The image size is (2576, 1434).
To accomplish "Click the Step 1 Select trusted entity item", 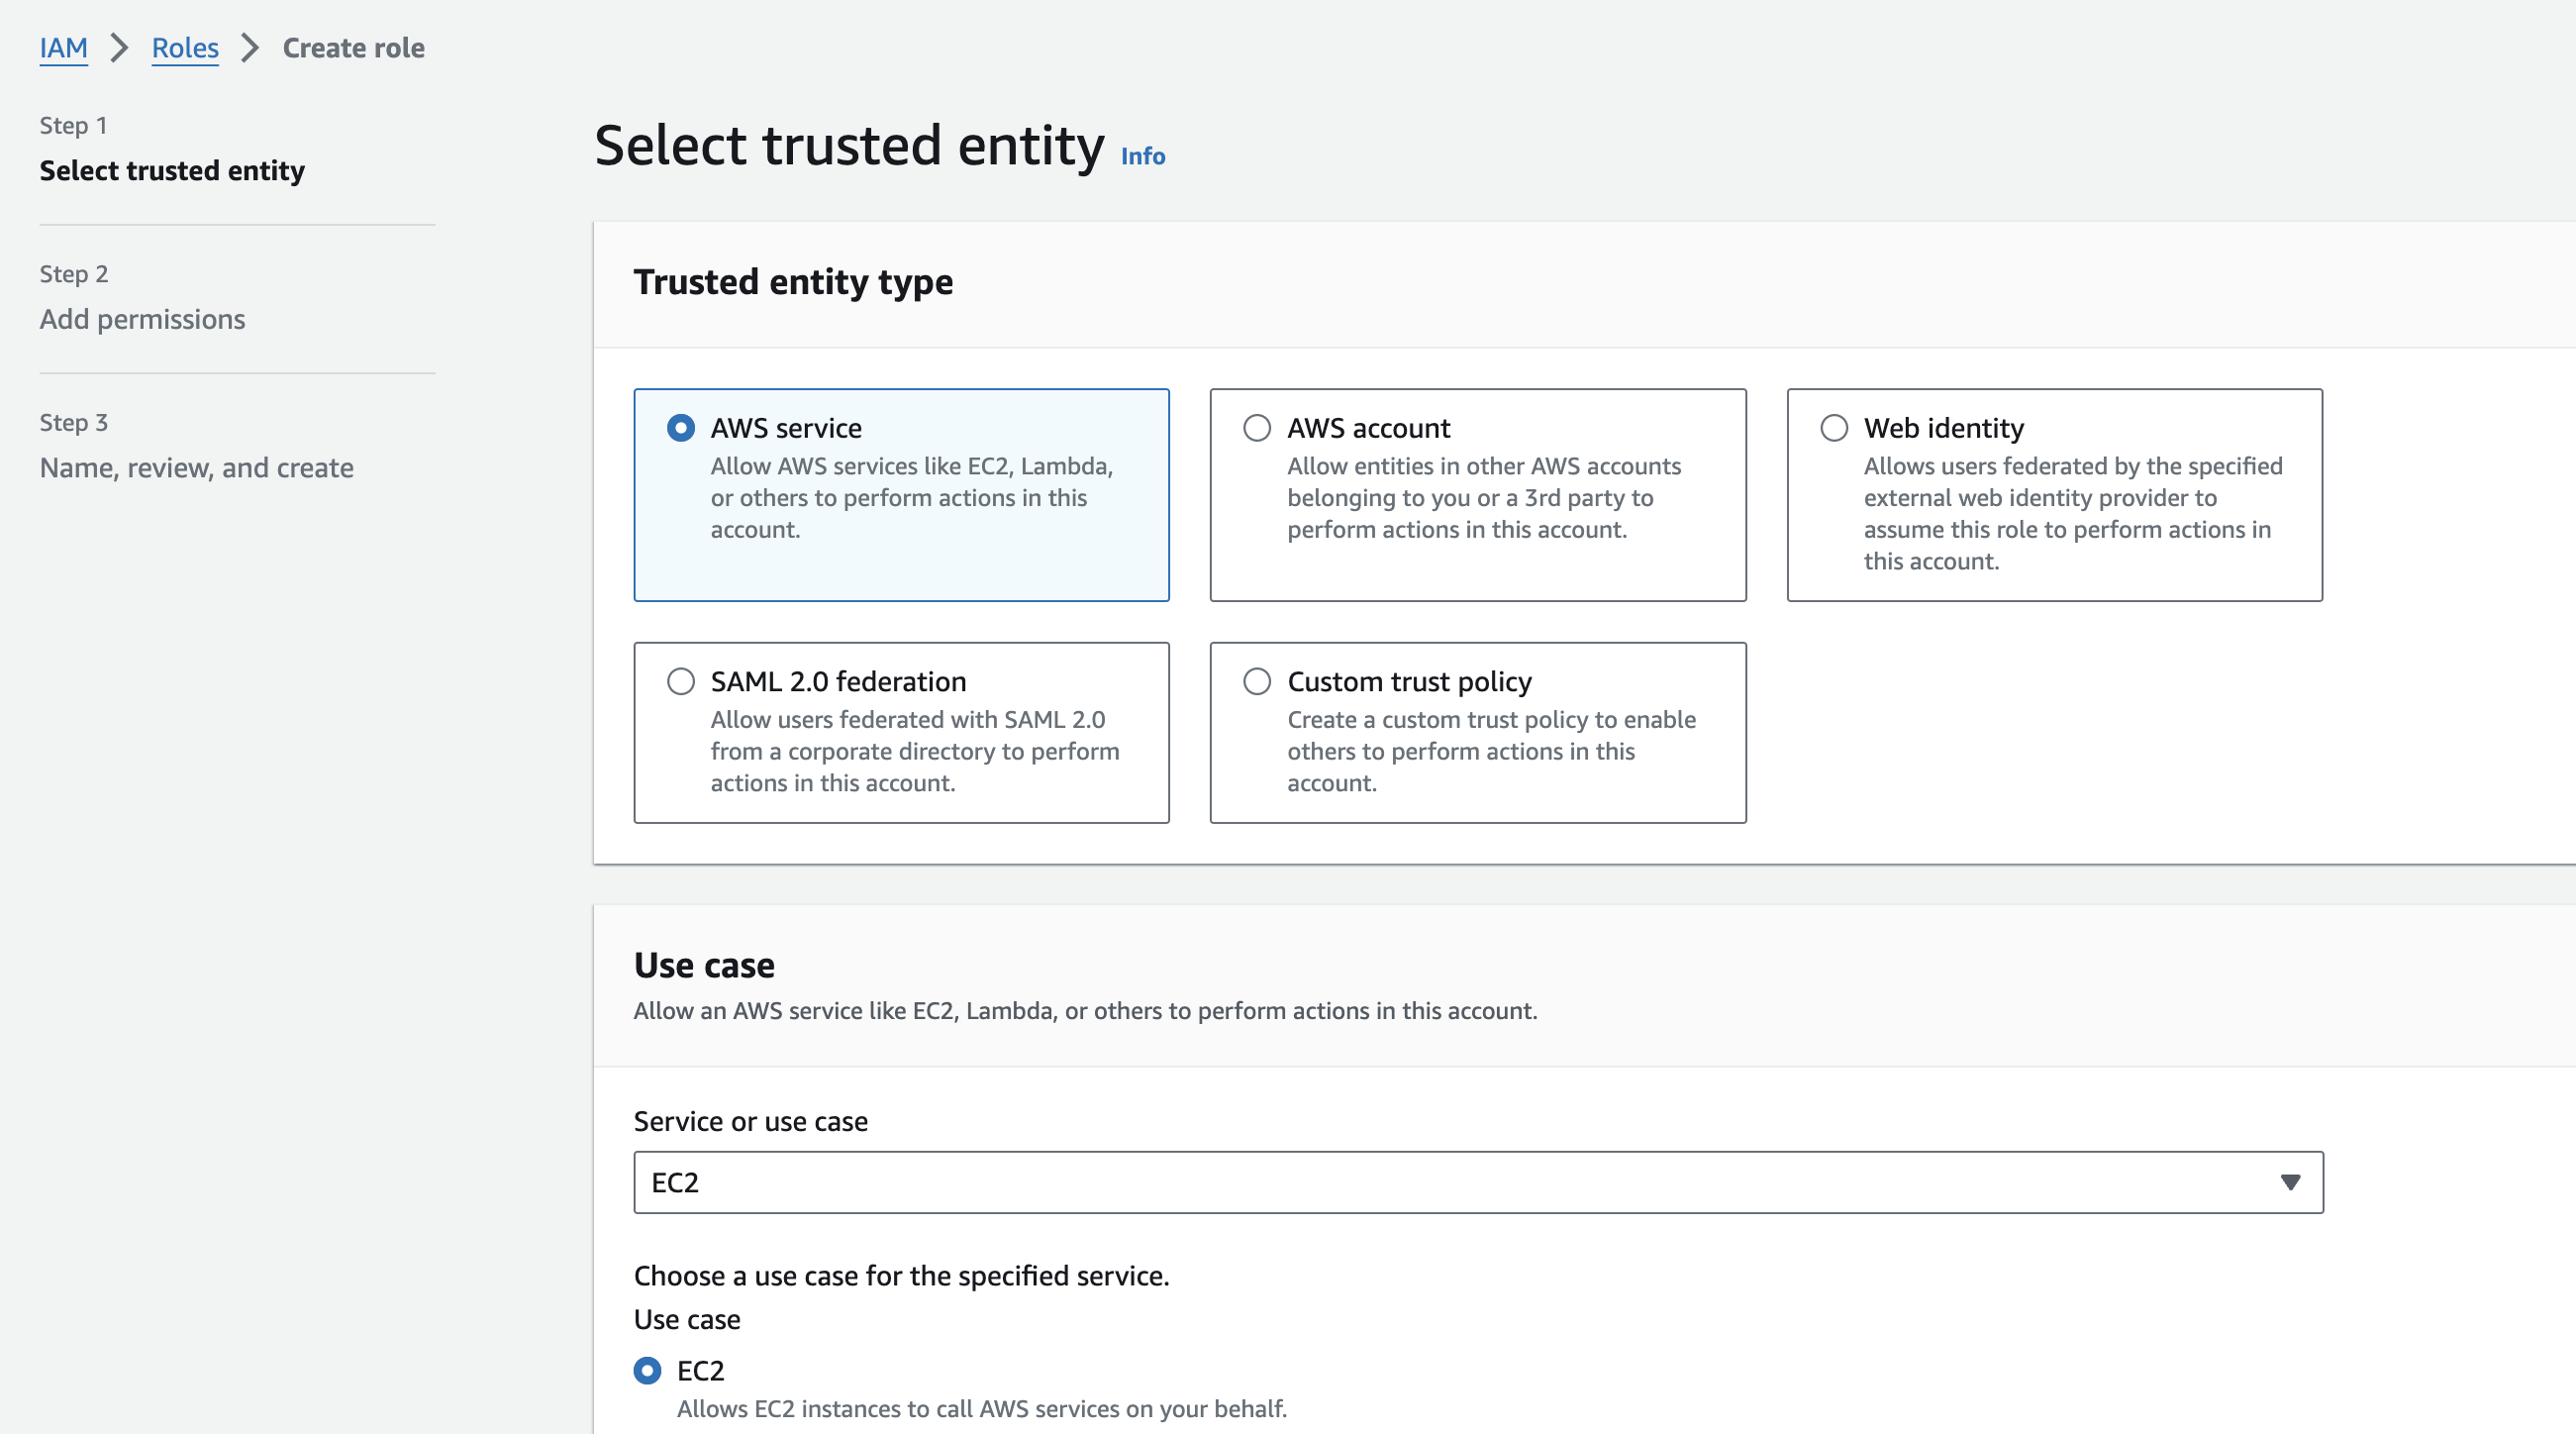I will tap(172, 170).
